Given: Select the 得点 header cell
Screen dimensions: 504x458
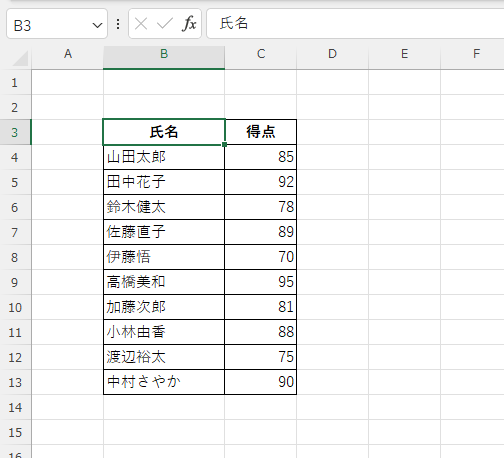Looking at the screenshot, I should 261,132.
